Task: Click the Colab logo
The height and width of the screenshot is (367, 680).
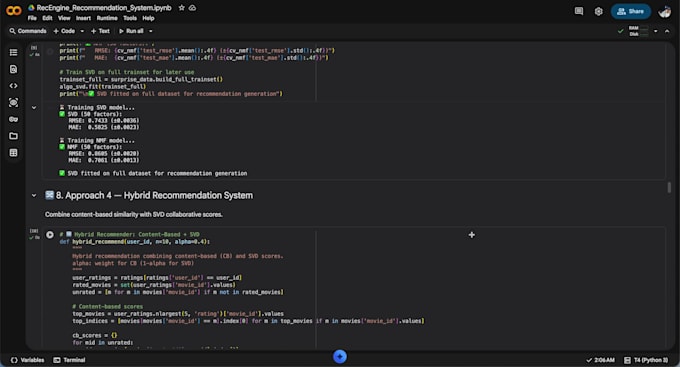Action: [13, 11]
